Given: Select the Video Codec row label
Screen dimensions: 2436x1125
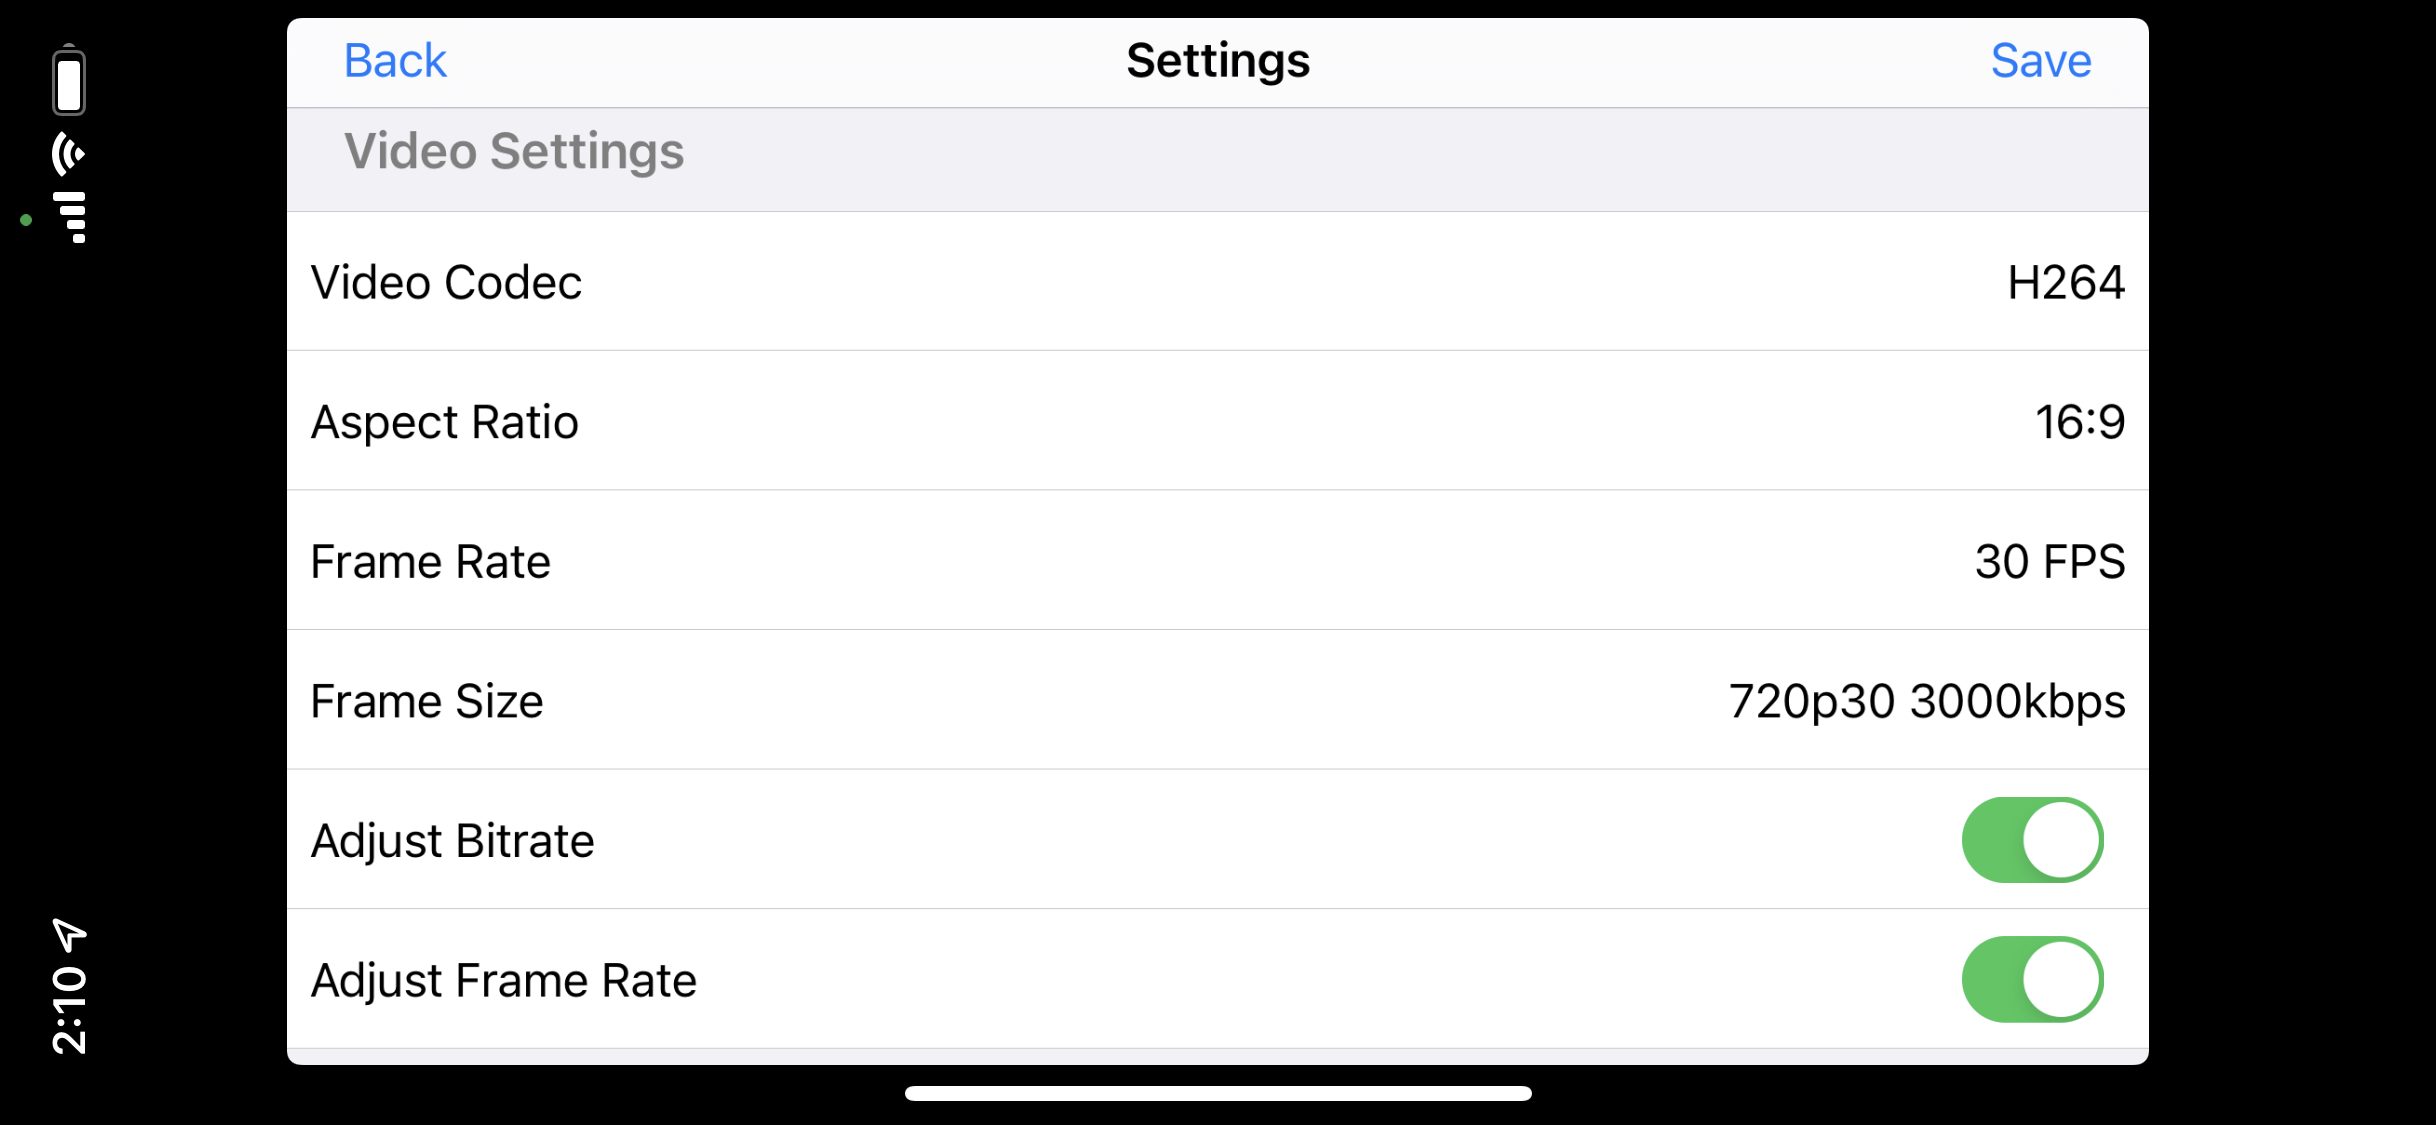Looking at the screenshot, I should [x=446, y=282].
